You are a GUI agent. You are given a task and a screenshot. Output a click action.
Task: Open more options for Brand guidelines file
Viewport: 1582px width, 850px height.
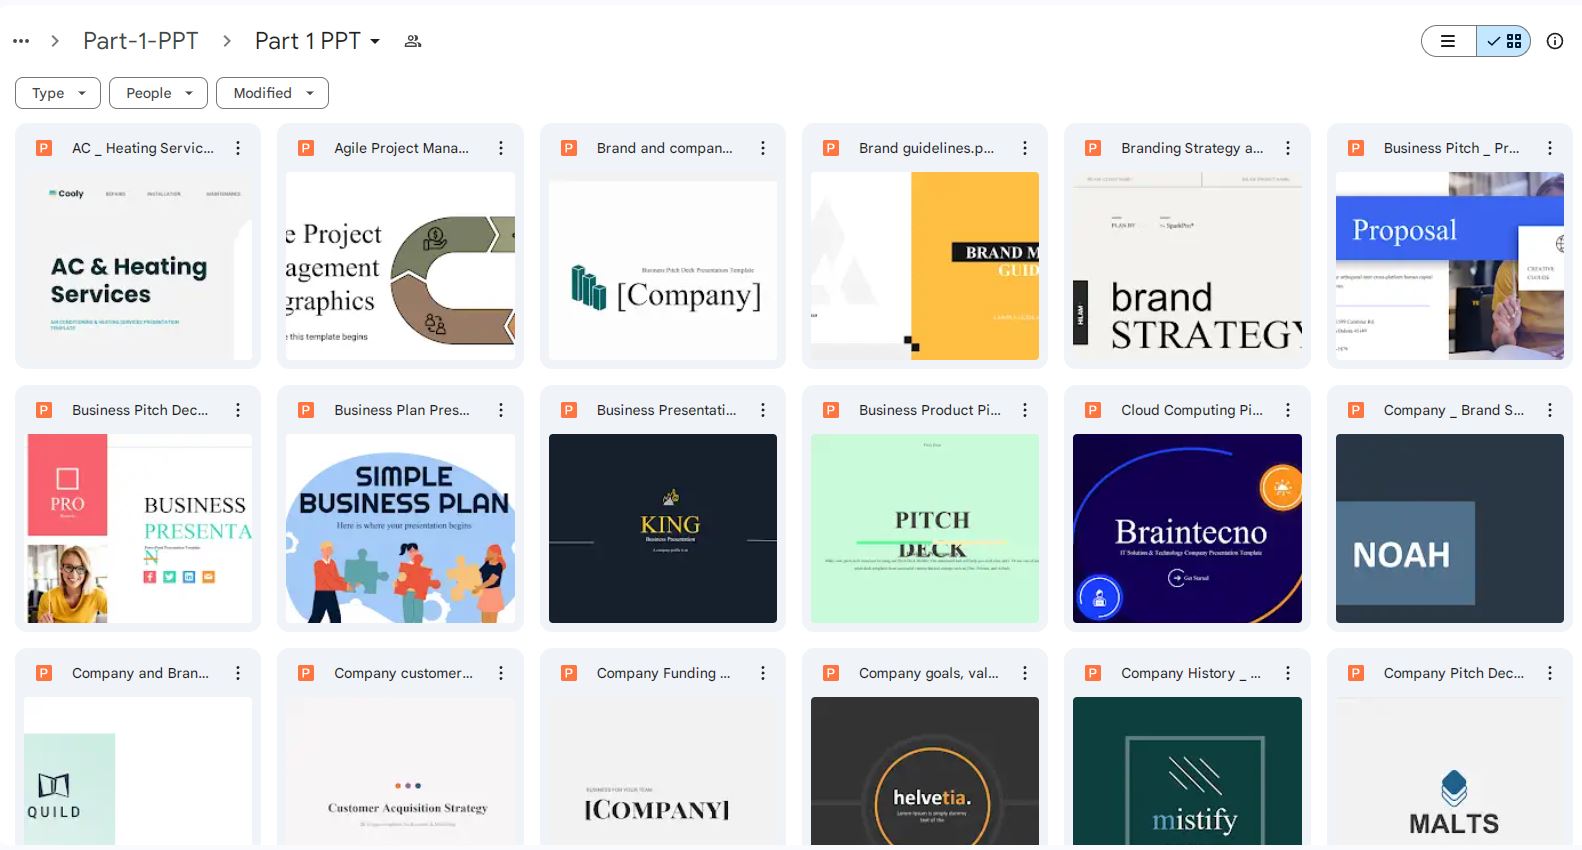pyautogui.click(x=1025, y=148)
